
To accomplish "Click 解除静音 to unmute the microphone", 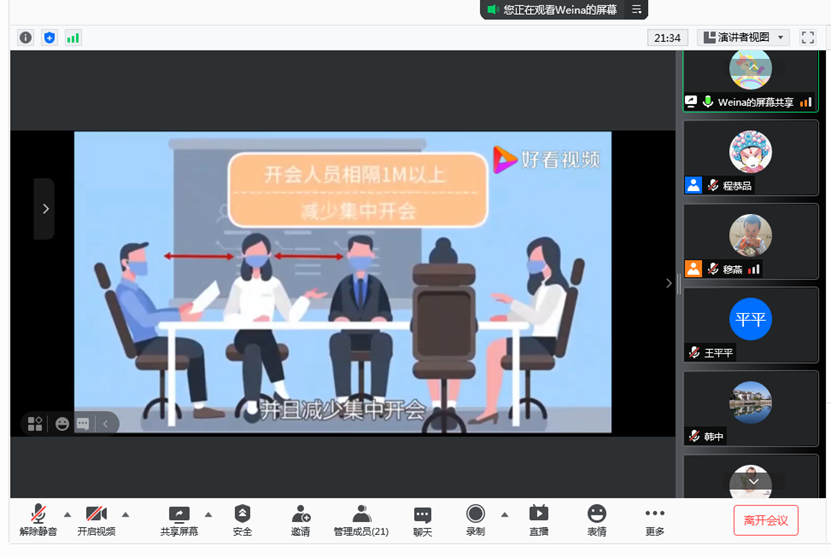I will [38, 520].
